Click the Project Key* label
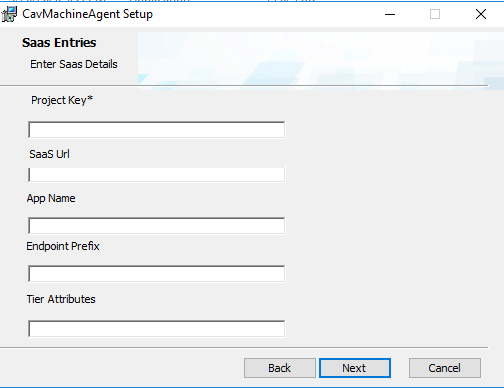Viewport: 504px width, 388px height. (62, 100)
